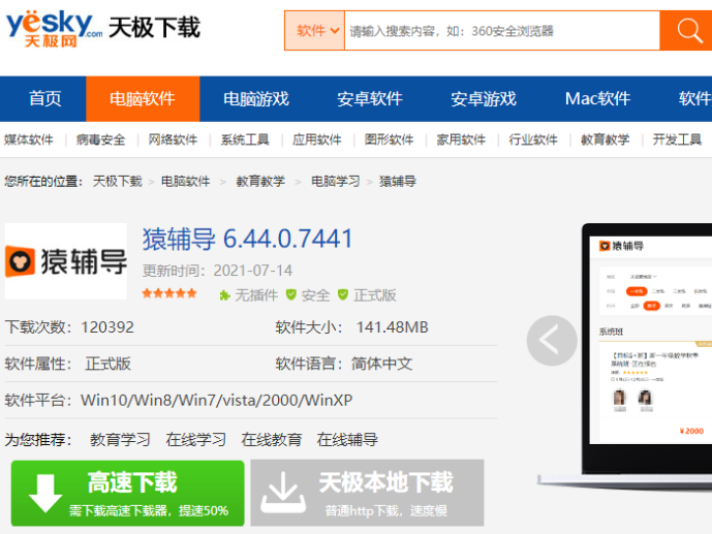The height and width of the screenshot is (534, 712).
Task: Click the 更新时间: 2021-07-14 text
Action: [x=218, y=271]
